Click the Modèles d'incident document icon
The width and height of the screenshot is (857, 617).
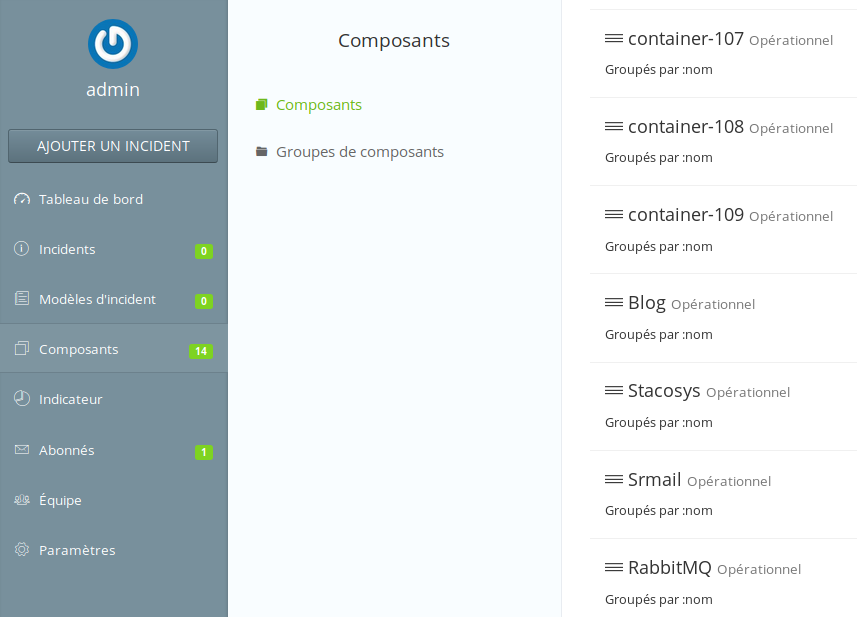tap(22, 299)
